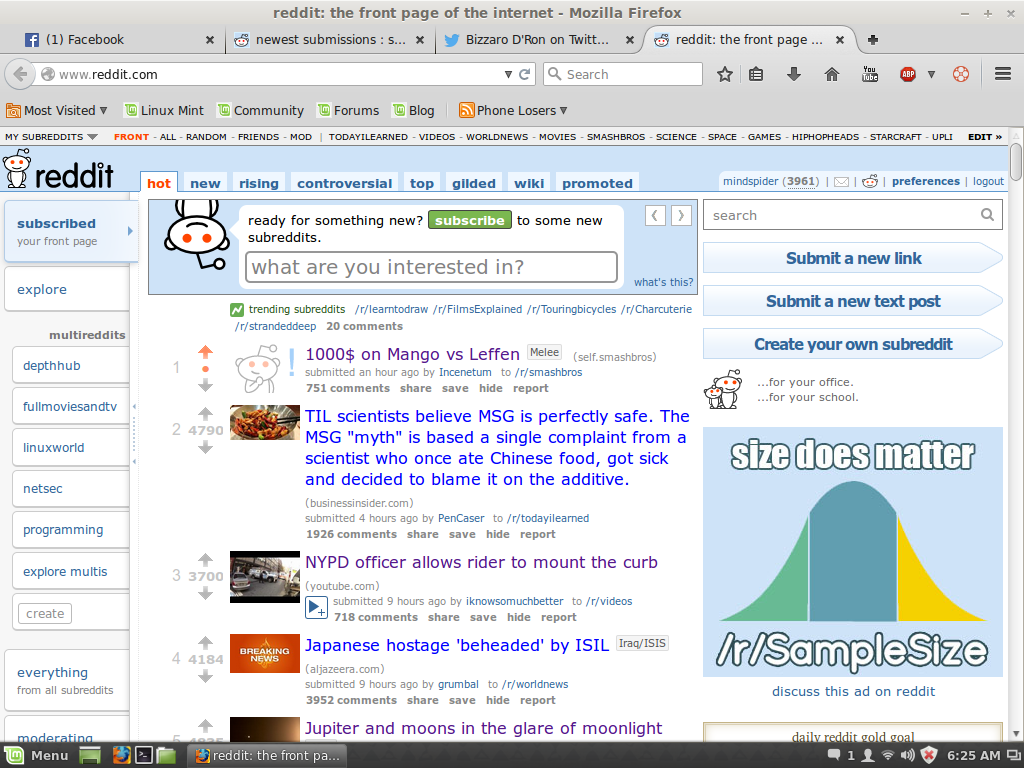Go to Firefox home icon
Screen dimensions: 1024x768
[x=831, y=74]
